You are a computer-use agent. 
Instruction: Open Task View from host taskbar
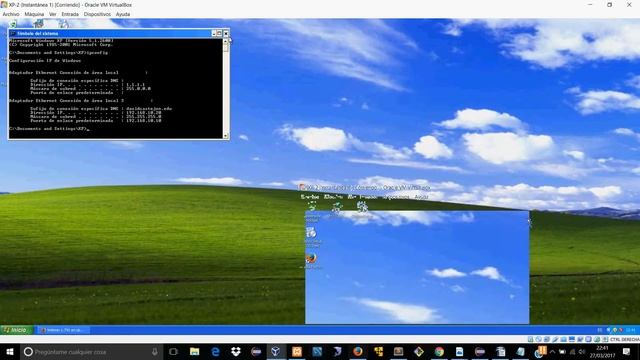(x=173, y=351)
